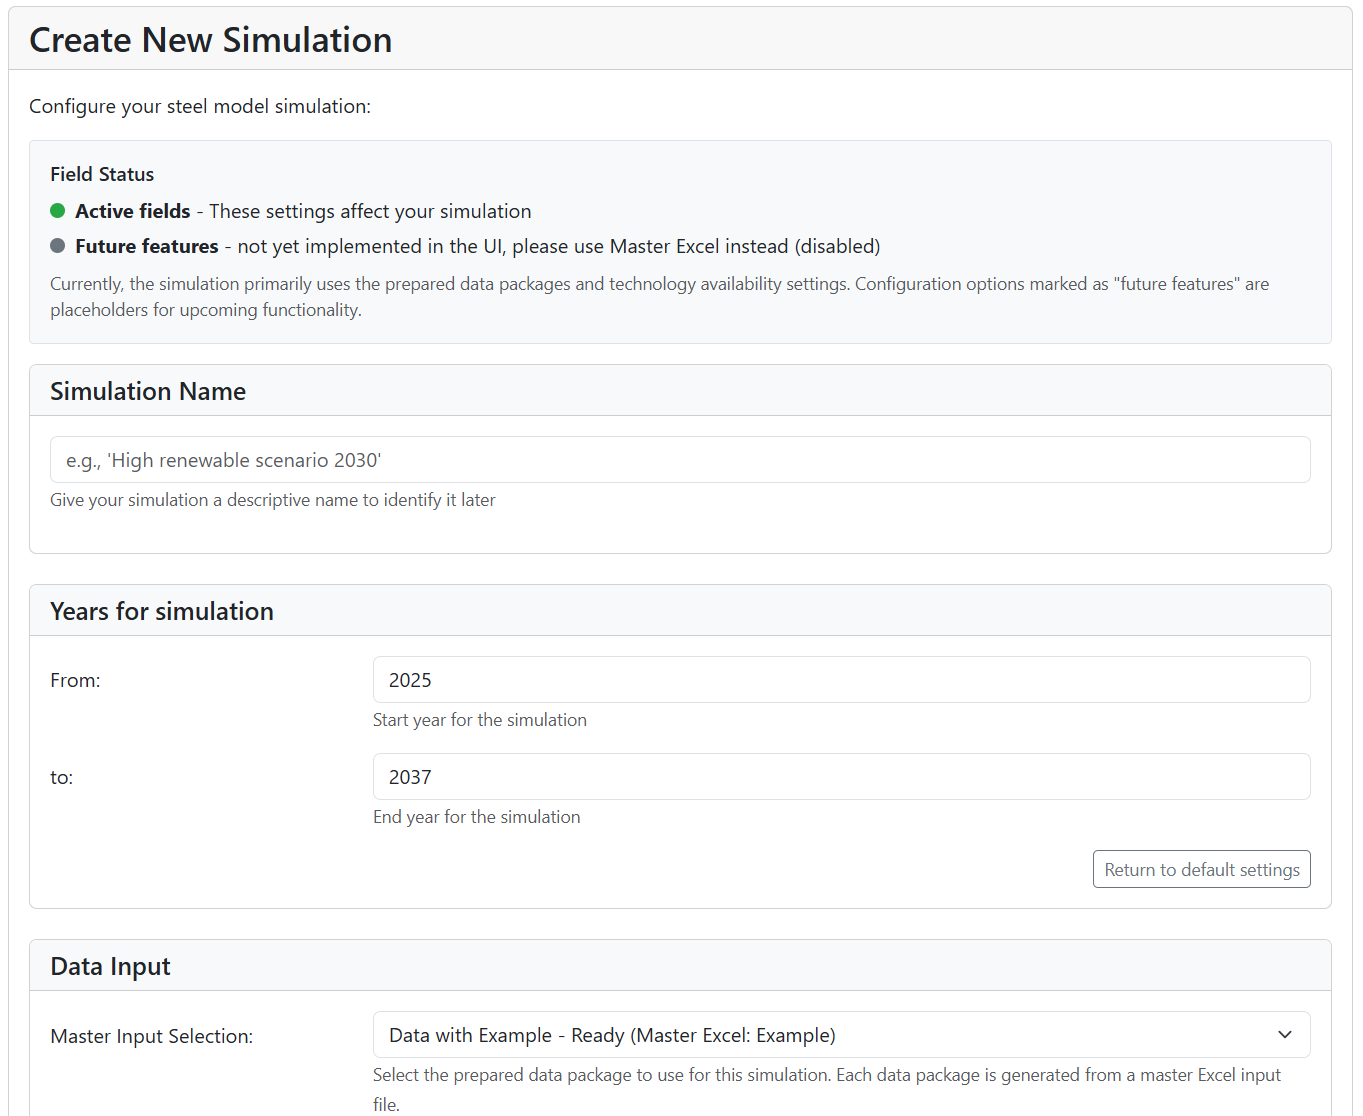
Task: Click the Data Input section header
Action: [110, 966]
